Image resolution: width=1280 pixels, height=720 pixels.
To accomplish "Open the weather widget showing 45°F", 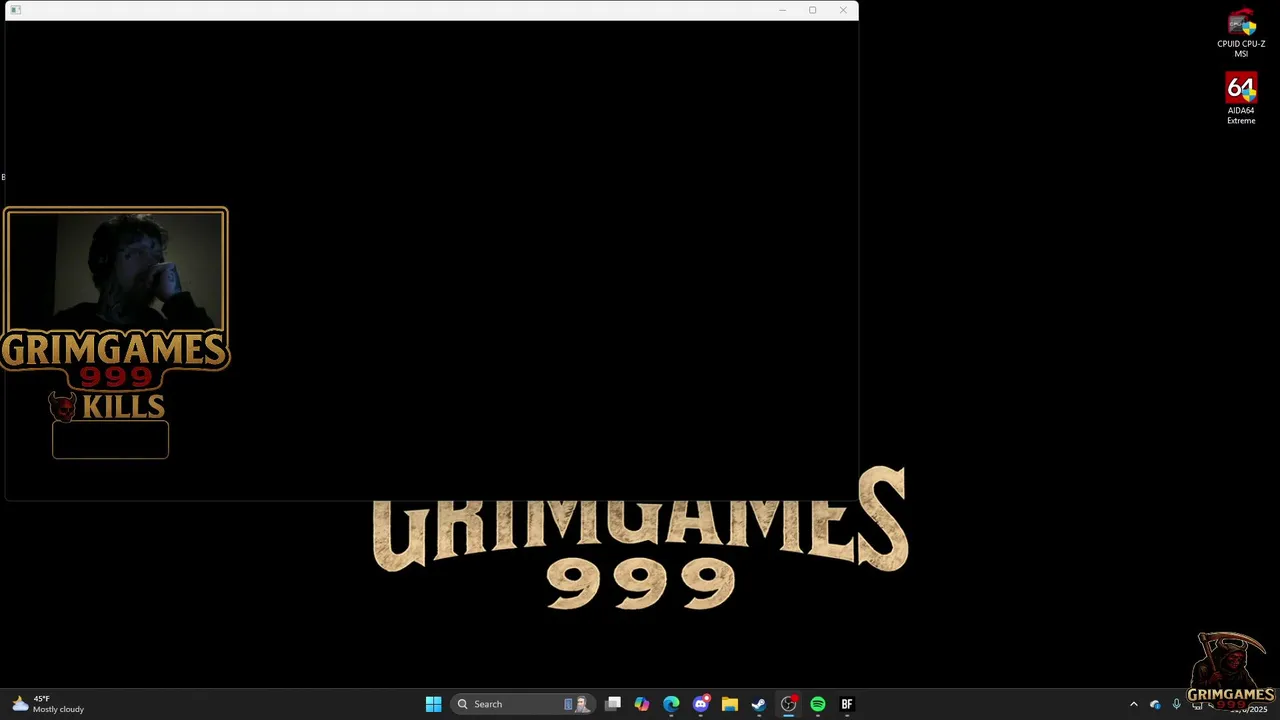I will tap(48, 704).
